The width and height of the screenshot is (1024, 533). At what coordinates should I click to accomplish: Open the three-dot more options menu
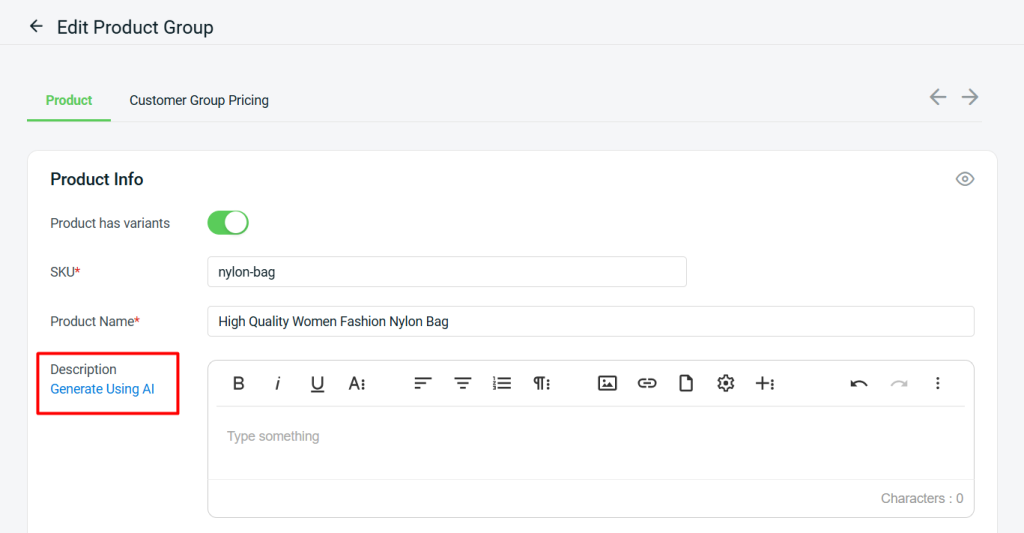click(x=938, y=383)
